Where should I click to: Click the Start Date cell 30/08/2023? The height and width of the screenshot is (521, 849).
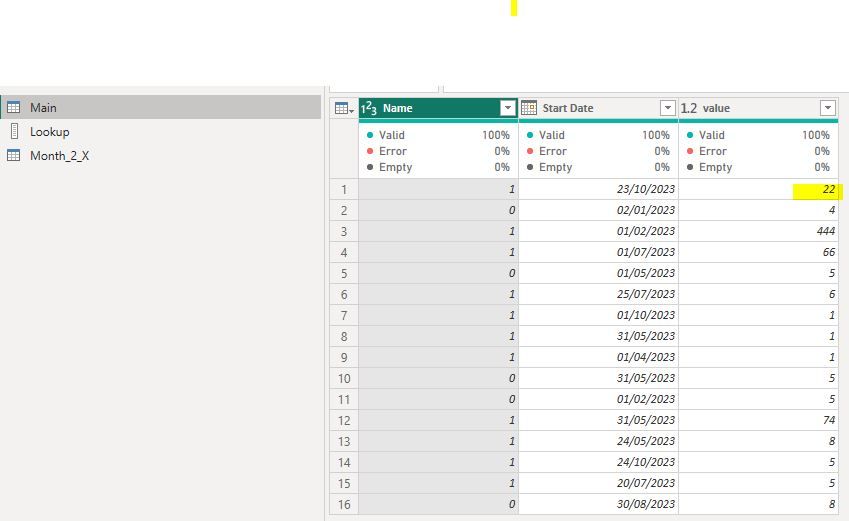pos(598,504)
